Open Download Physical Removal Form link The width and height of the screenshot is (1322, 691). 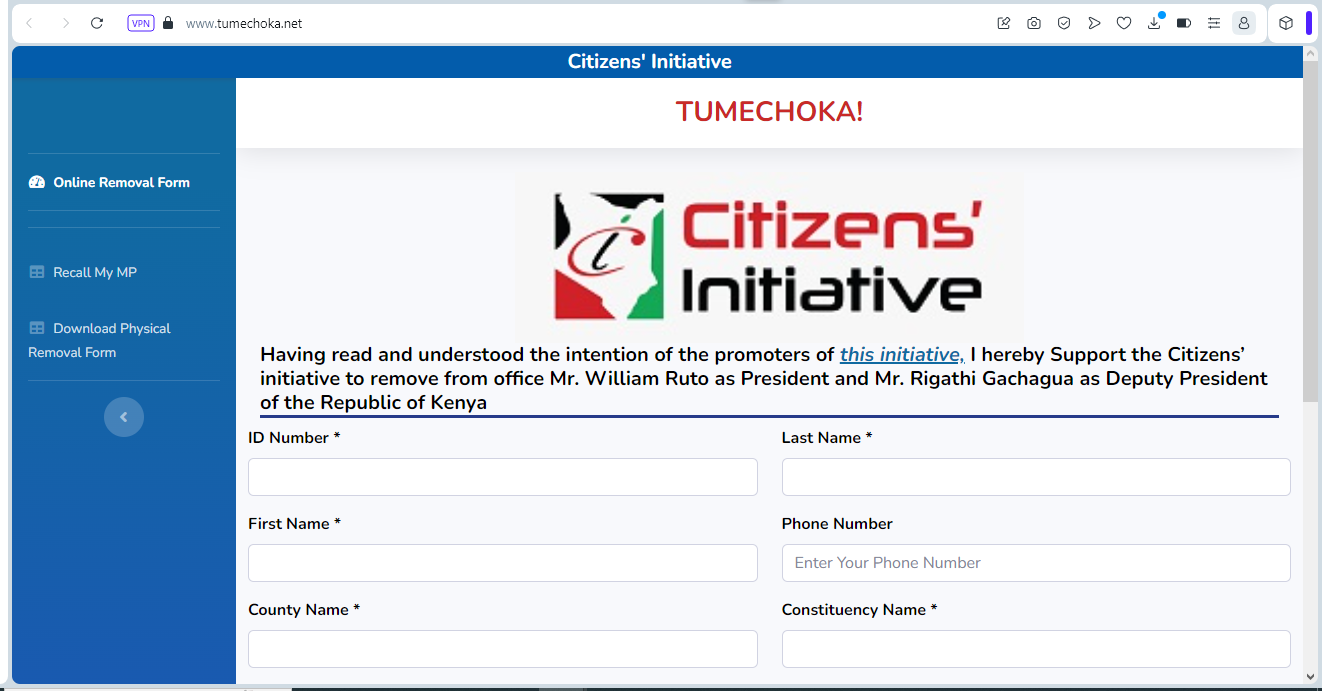111,329
